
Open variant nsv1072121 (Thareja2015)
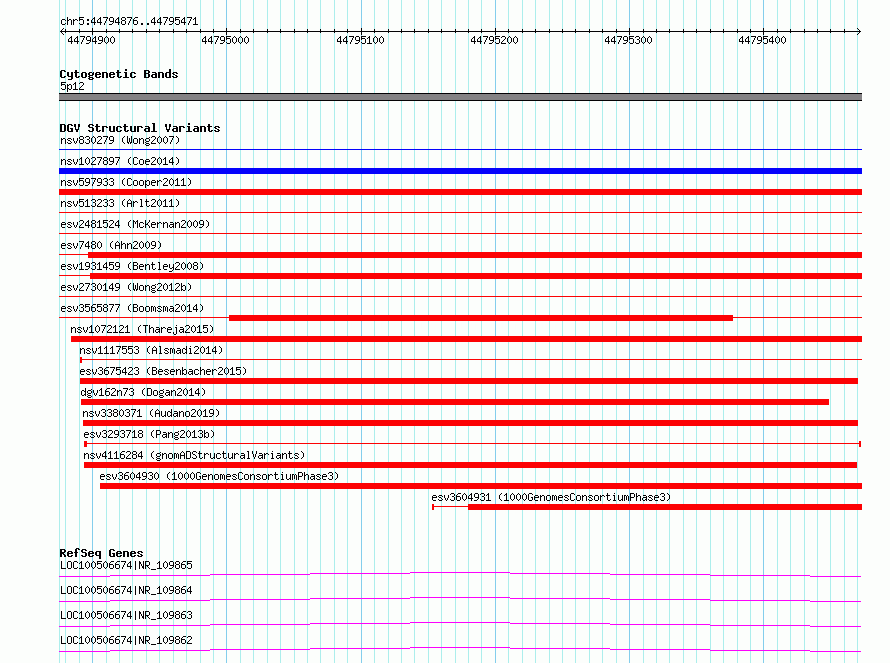point(142,329)
